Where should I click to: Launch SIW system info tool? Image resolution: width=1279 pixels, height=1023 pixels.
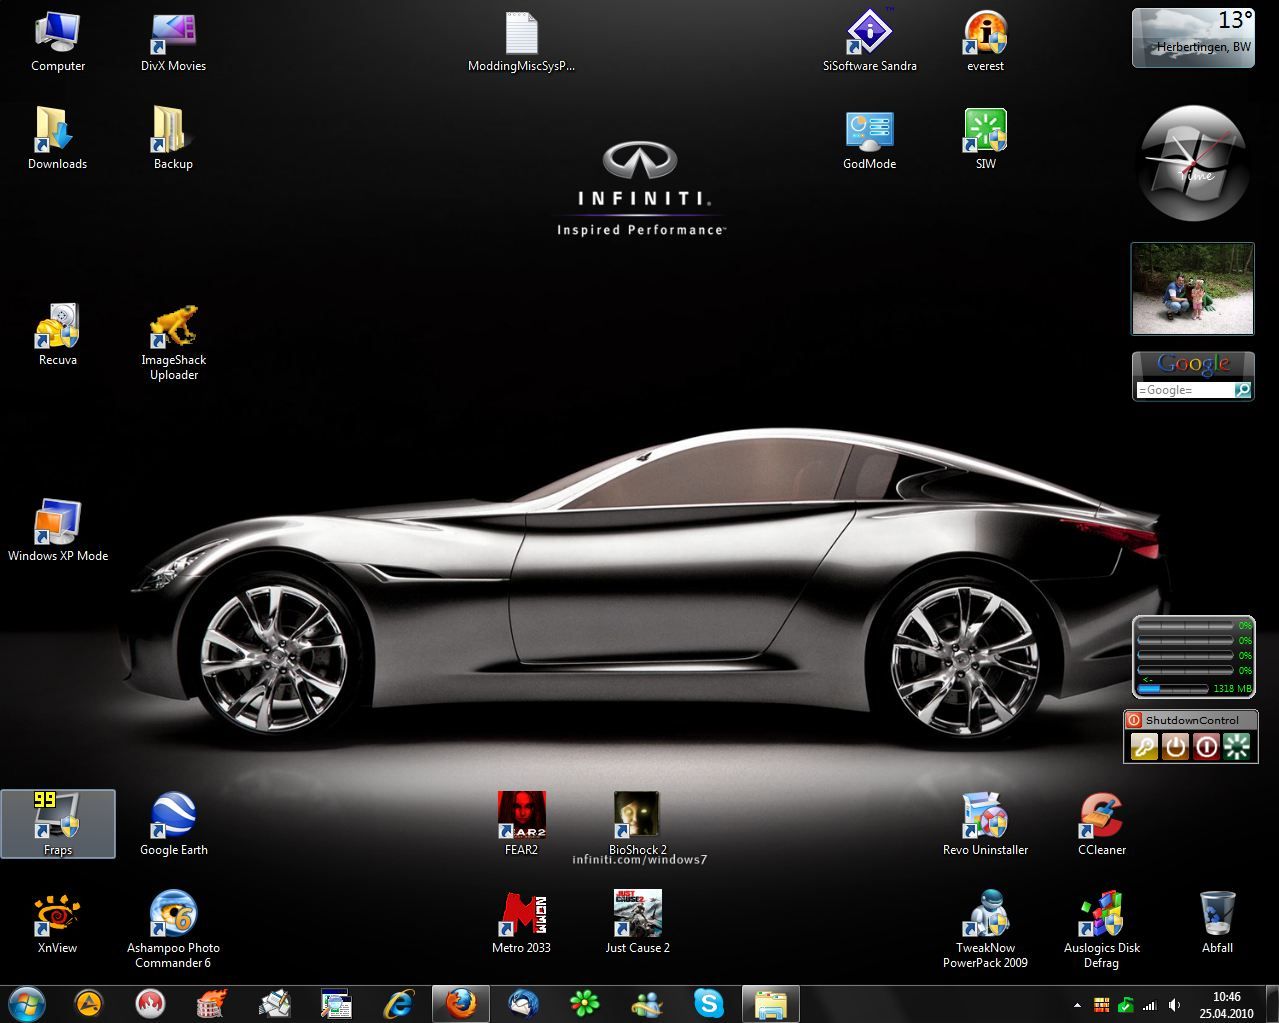985,138
